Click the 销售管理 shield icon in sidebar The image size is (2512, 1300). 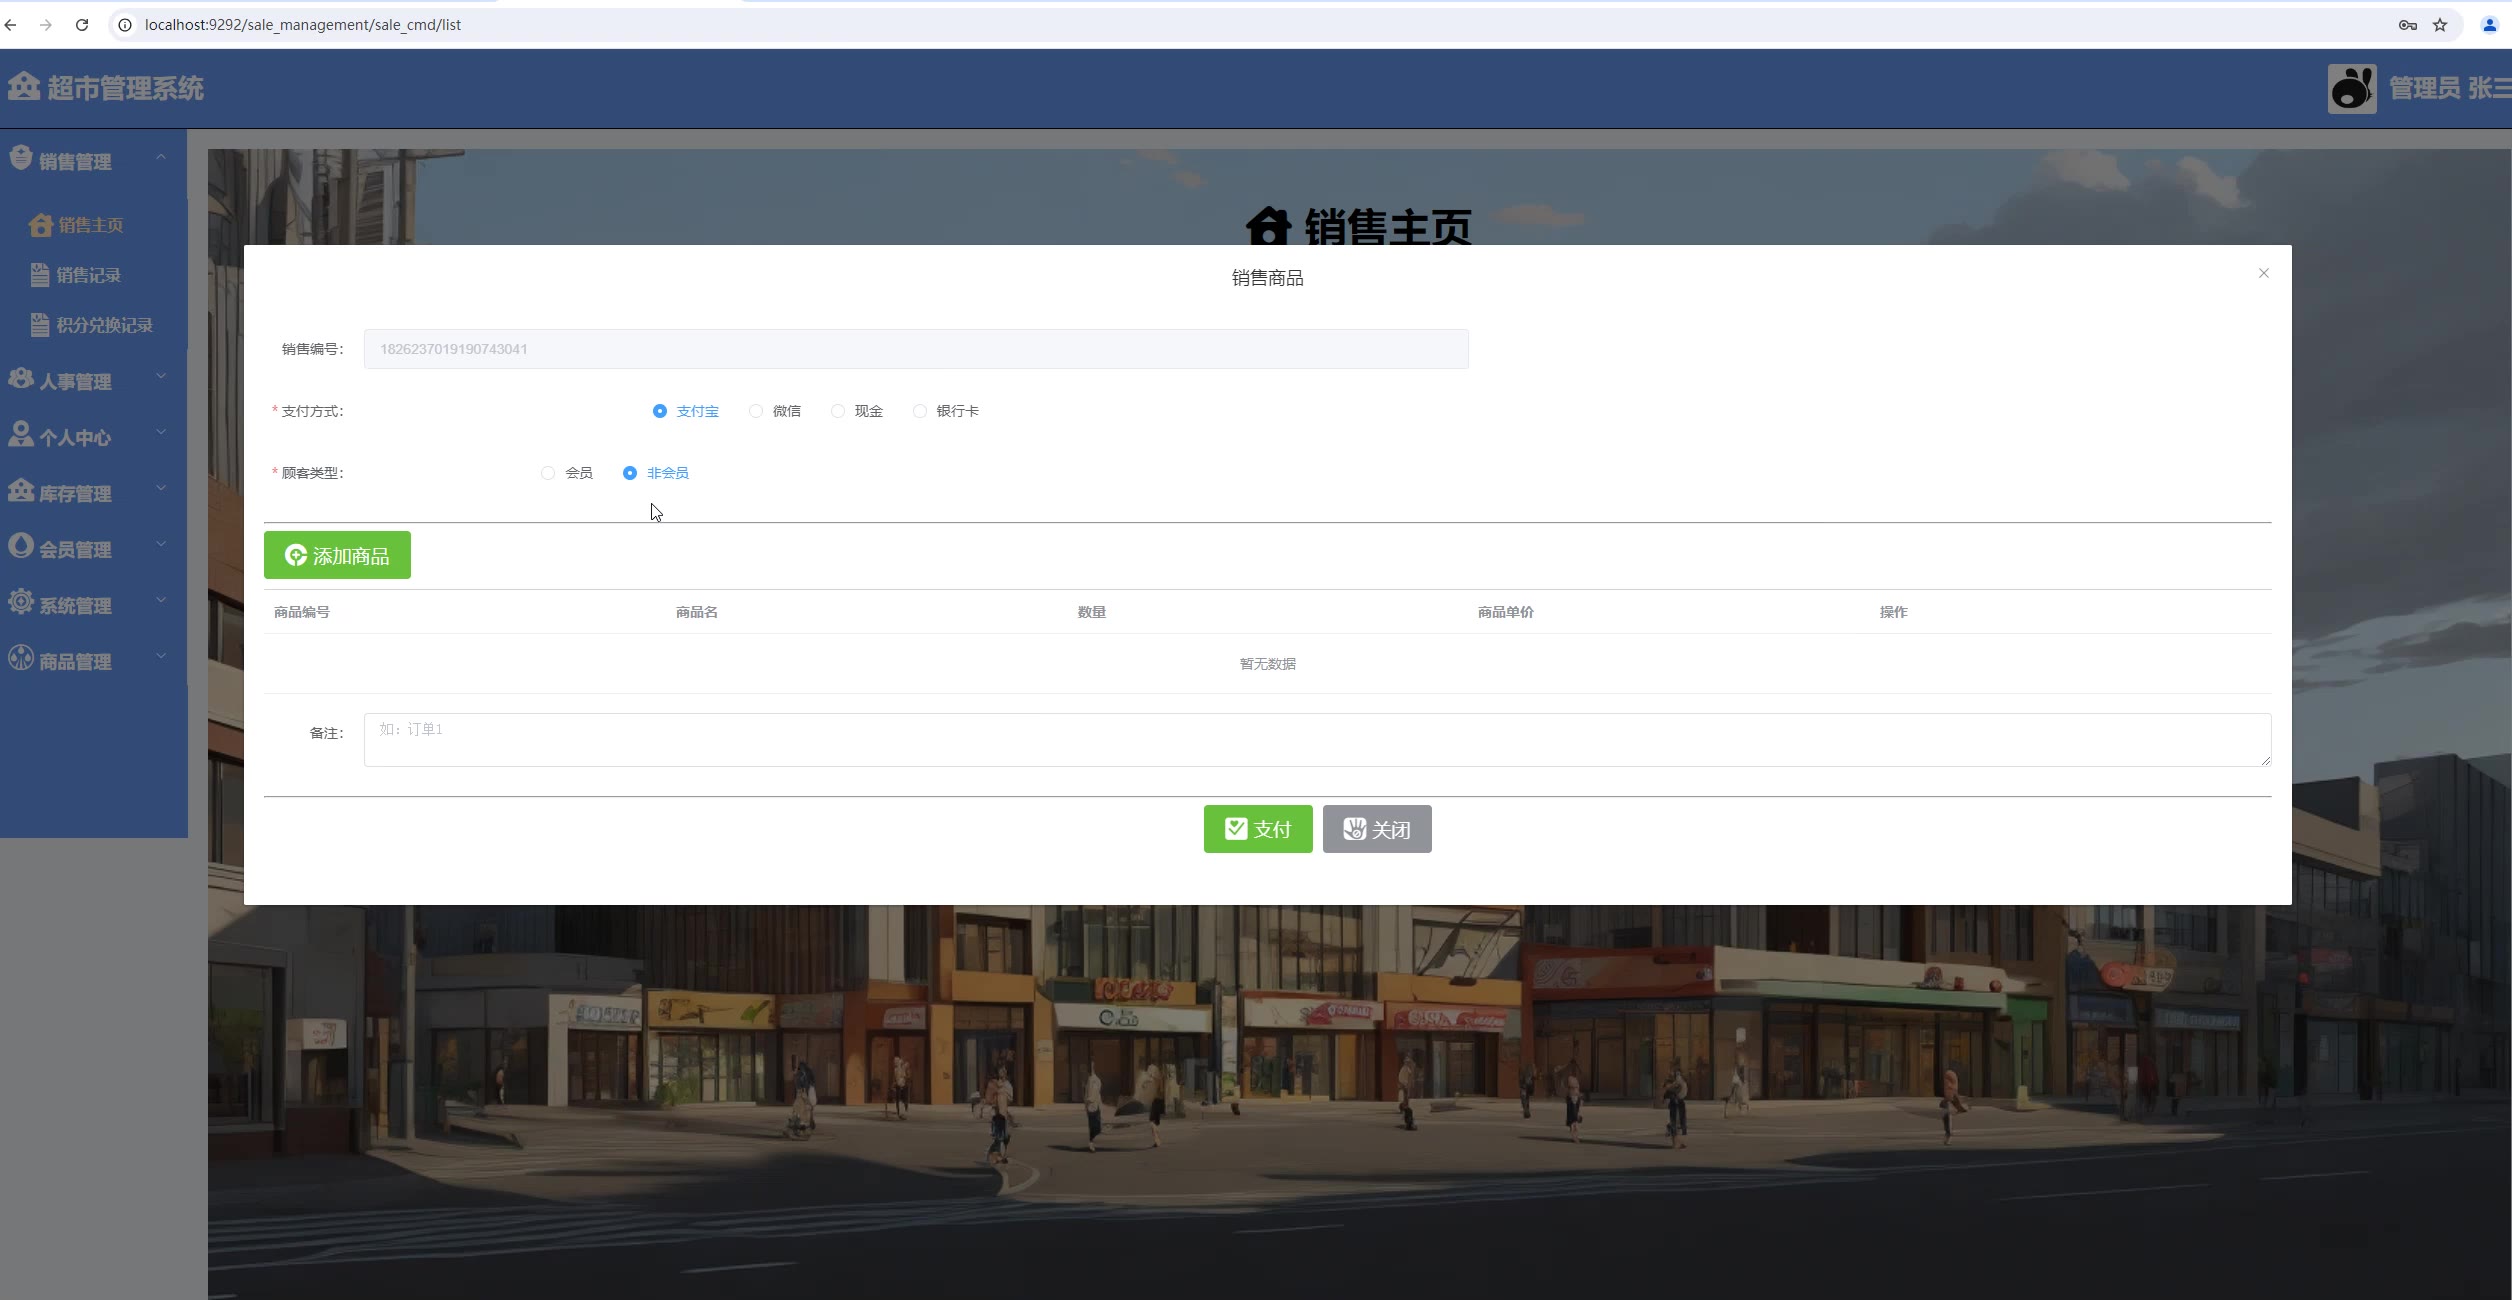point(21,157)
